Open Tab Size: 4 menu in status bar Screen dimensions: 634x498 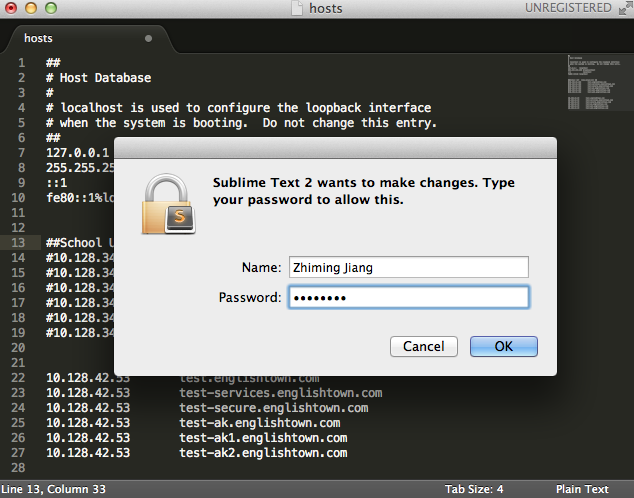pyautogui.click(x=474, y=489)
